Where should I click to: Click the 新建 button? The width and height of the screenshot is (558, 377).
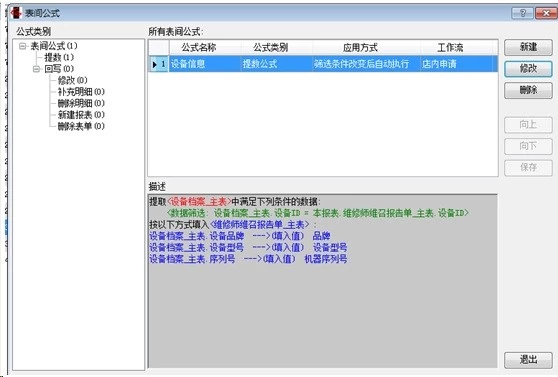point(528,47)
